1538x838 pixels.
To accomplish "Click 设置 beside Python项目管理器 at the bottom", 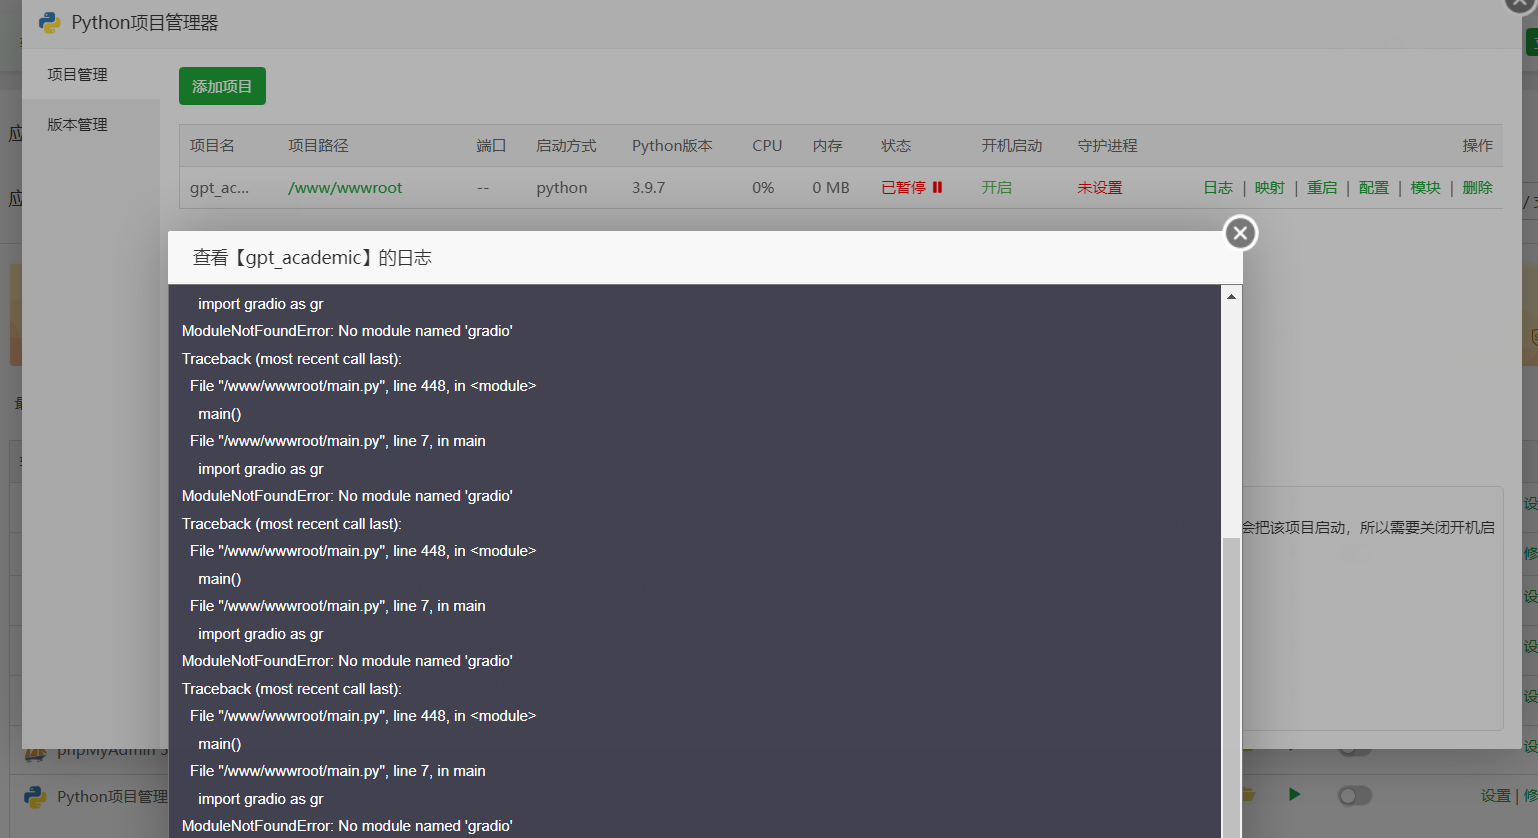I will point(1494,796).
